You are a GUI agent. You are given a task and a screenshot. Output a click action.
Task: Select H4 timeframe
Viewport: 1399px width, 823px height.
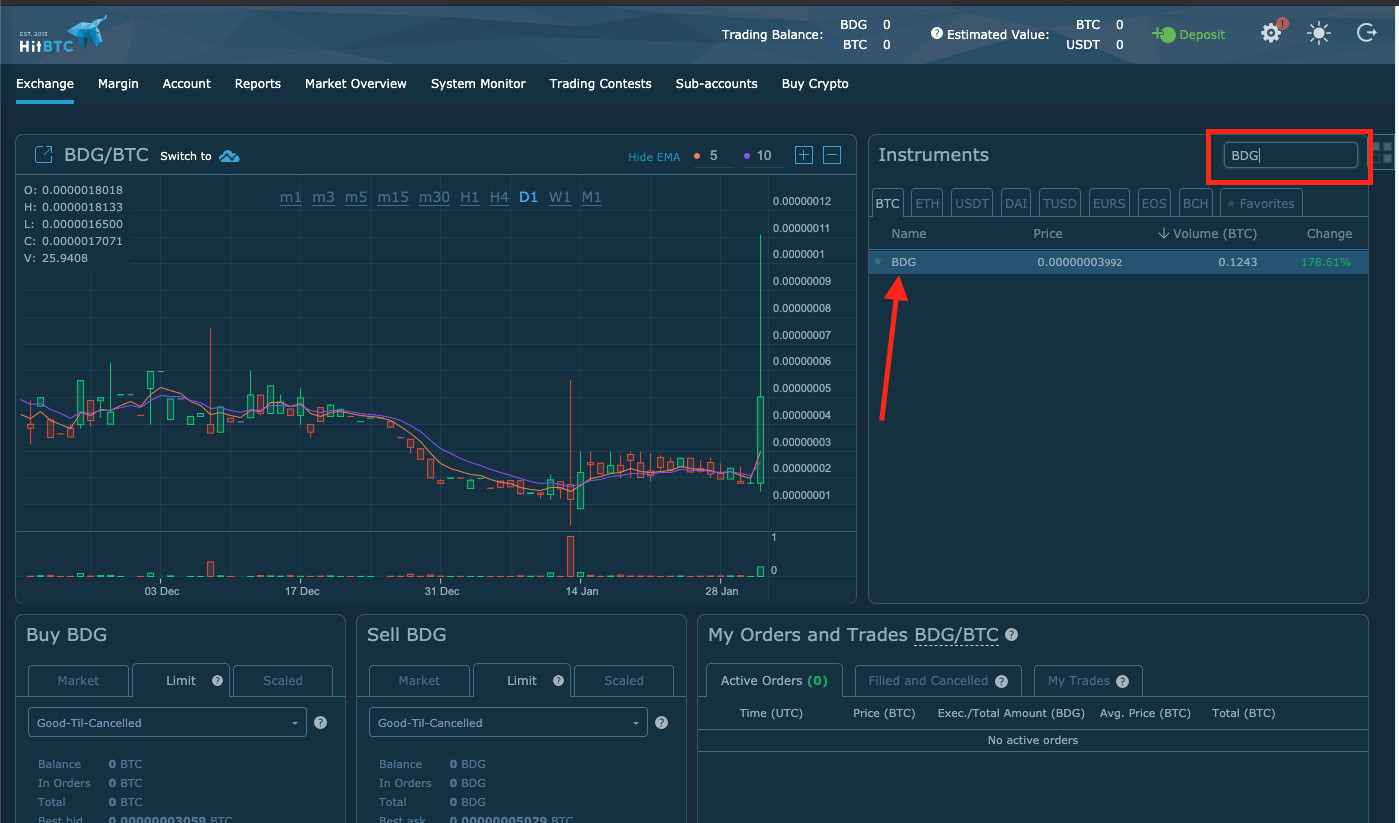[499, 197]
